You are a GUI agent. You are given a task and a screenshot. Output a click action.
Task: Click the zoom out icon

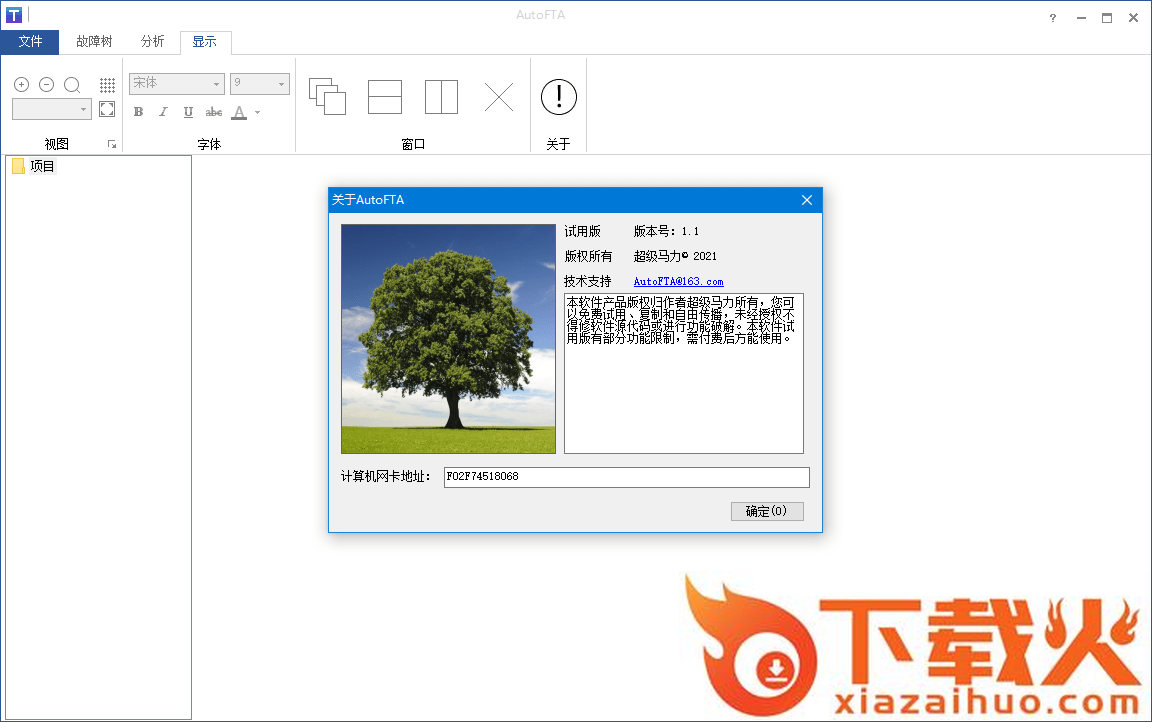[x=46, y=85]
